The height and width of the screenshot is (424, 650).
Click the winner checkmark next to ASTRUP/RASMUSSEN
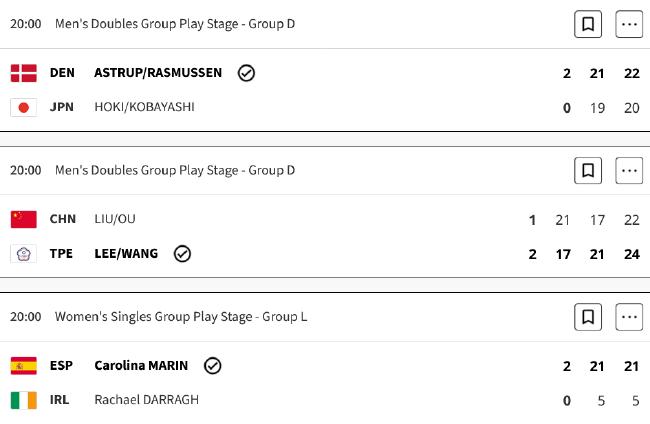[246, 73]
